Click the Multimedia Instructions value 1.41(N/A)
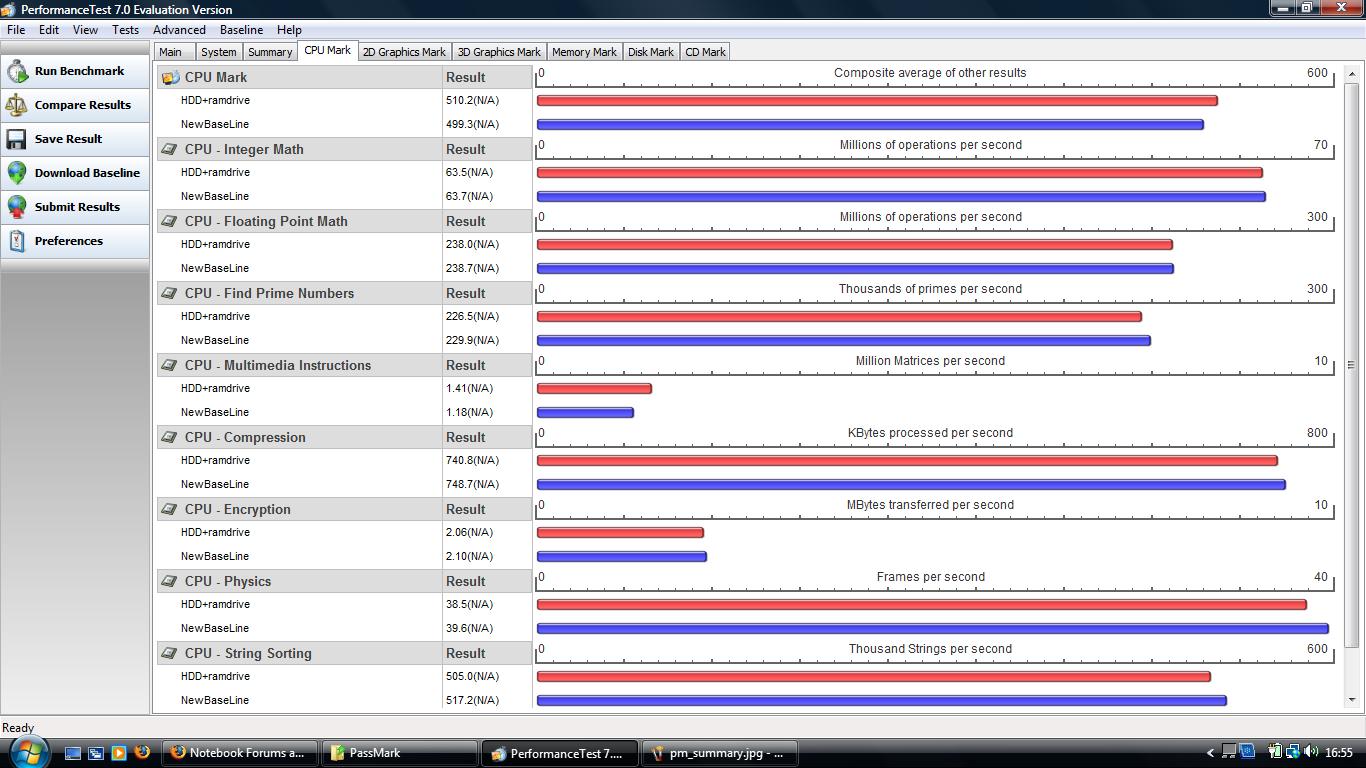Image resolution: width=1366 pixels, height=768 pixels. [469, 388]
